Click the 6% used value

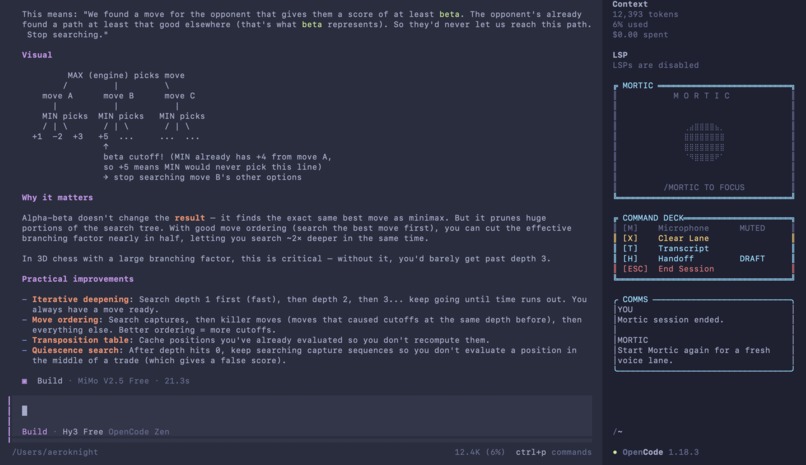(x=630, y=25)
